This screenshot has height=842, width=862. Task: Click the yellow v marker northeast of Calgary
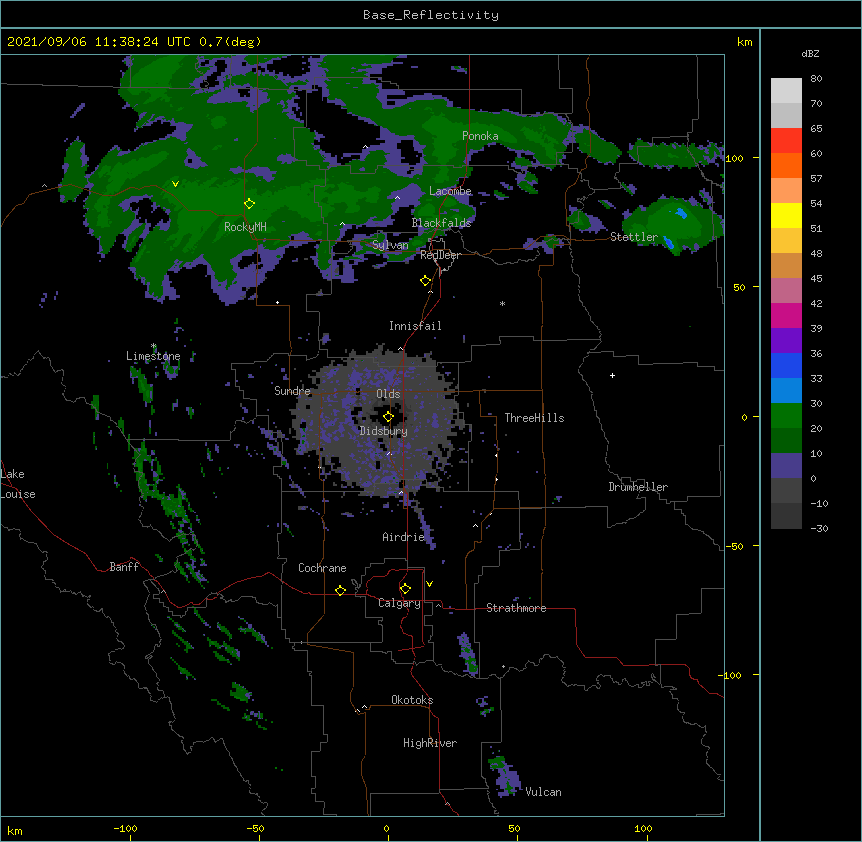(x=429, y=584)
